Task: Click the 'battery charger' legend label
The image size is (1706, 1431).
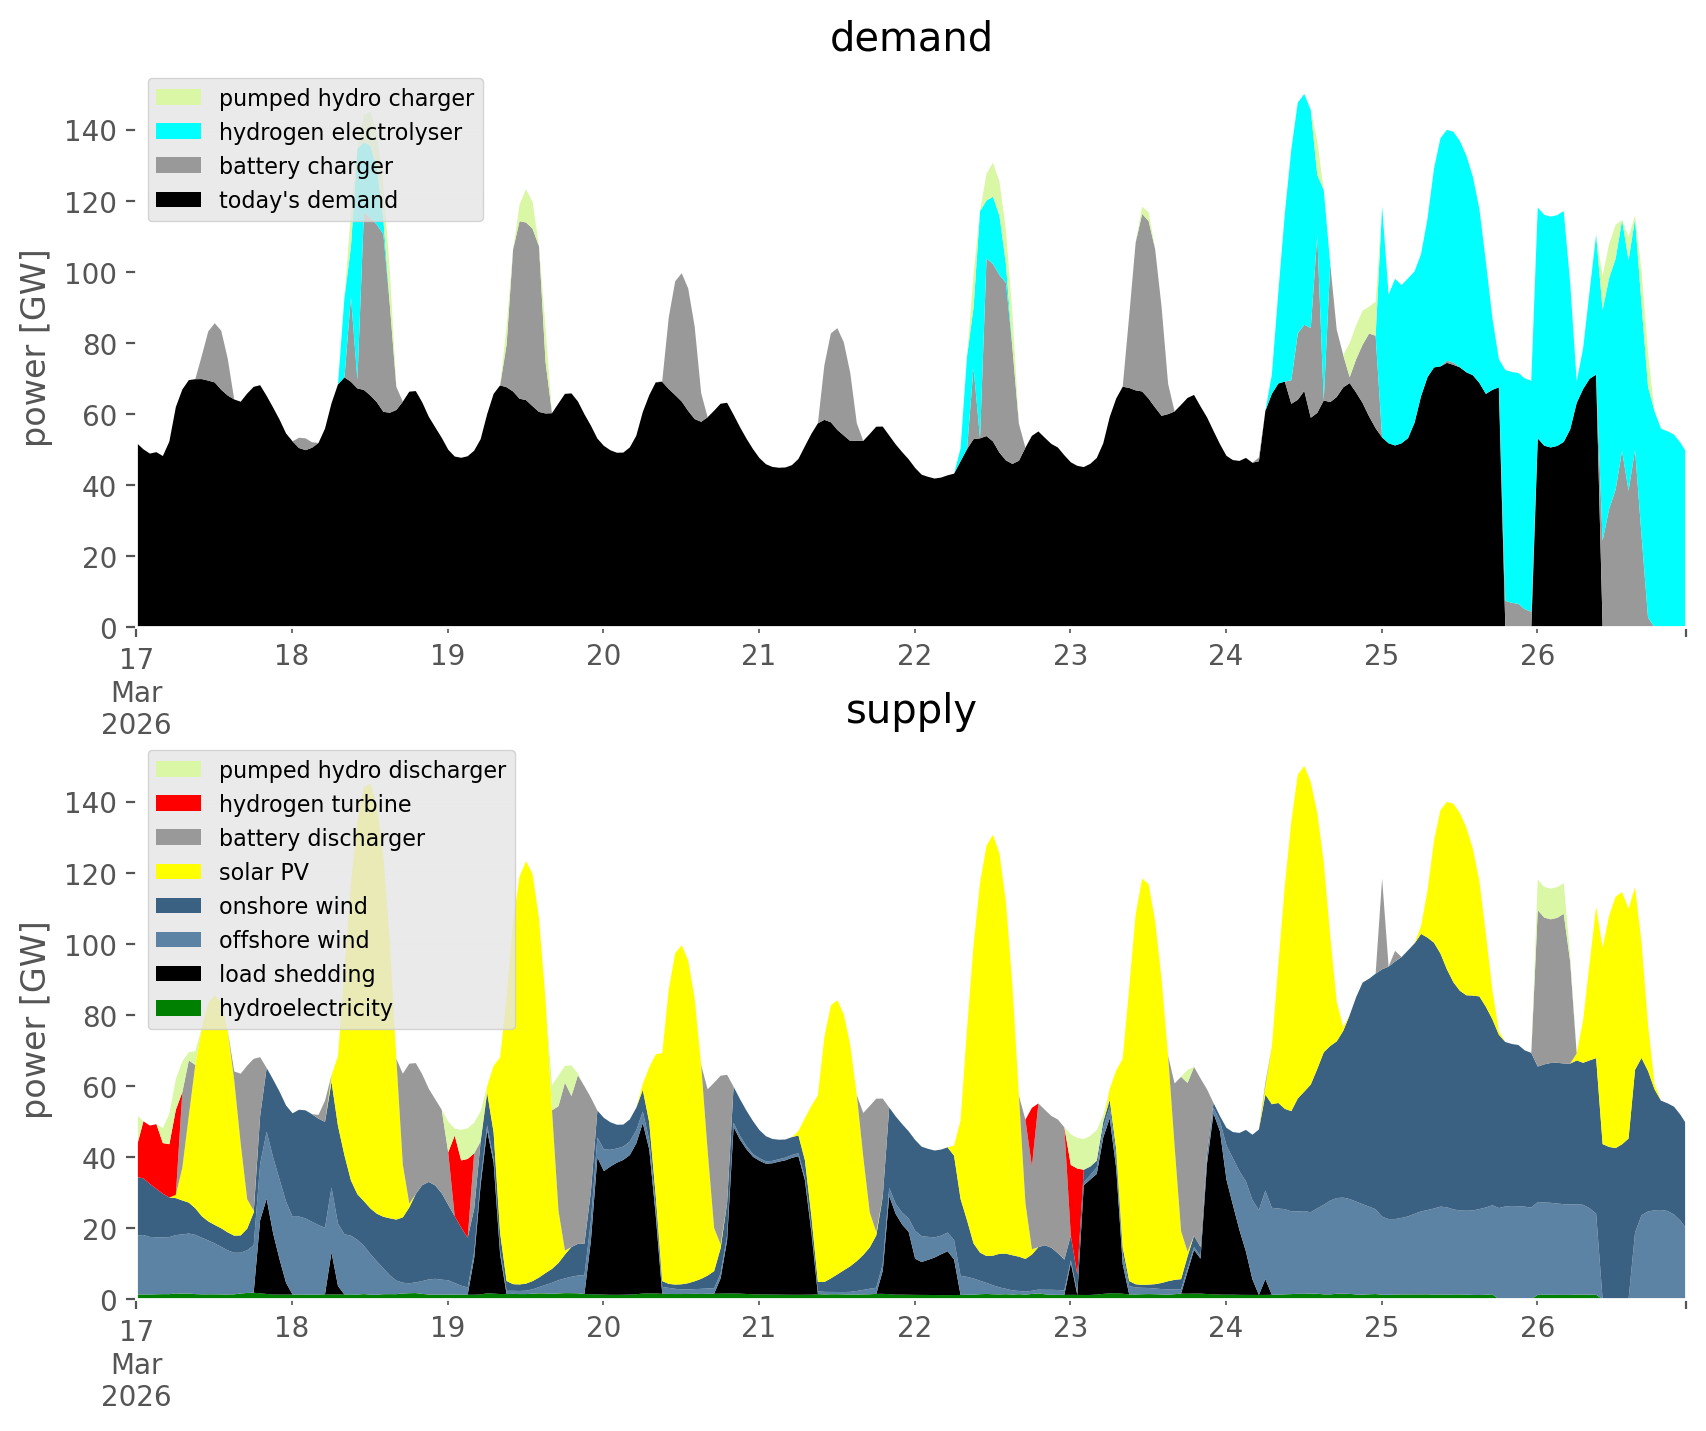Action: coord(305,166)
